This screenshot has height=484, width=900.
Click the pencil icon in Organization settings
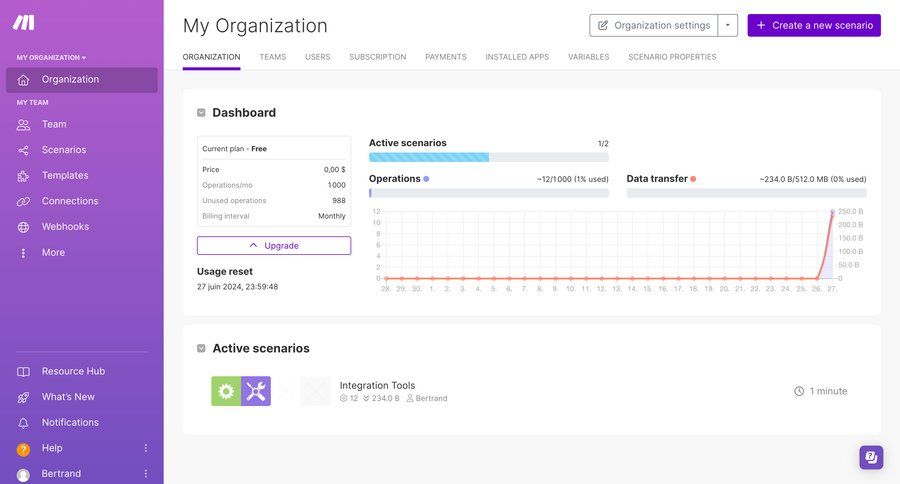tap(603, 25)
